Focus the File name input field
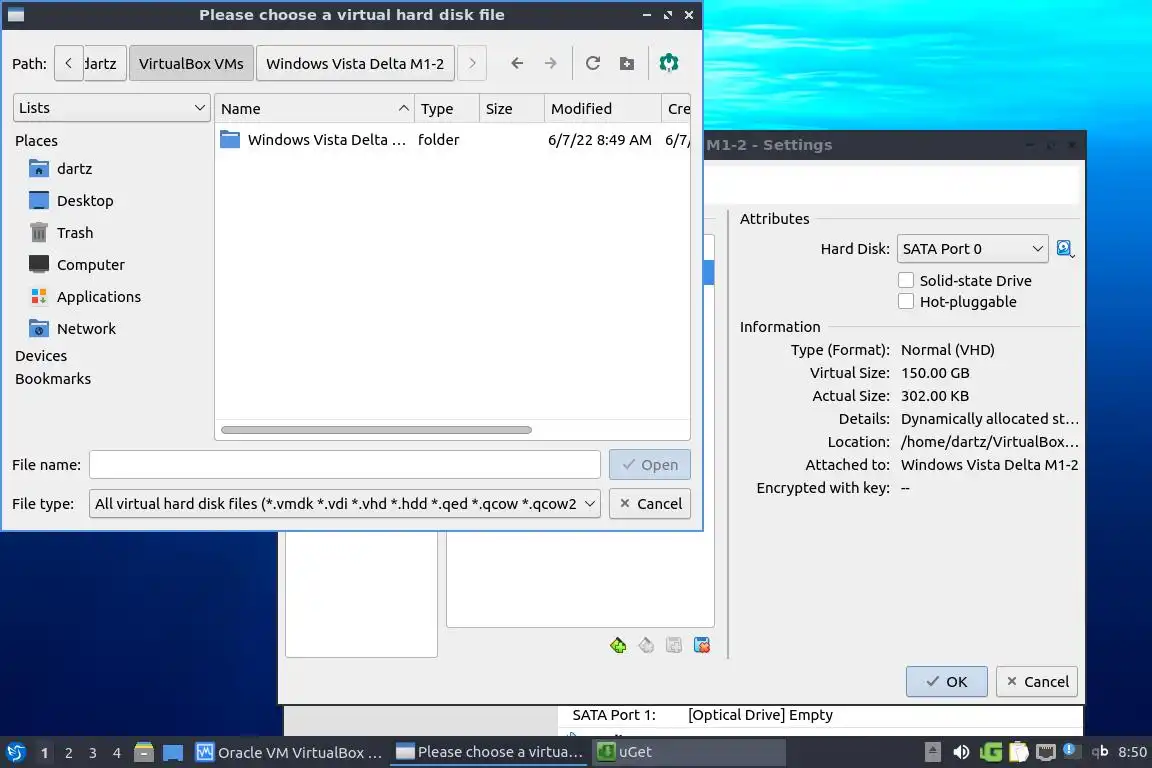1152x768 pixels. 345,464
